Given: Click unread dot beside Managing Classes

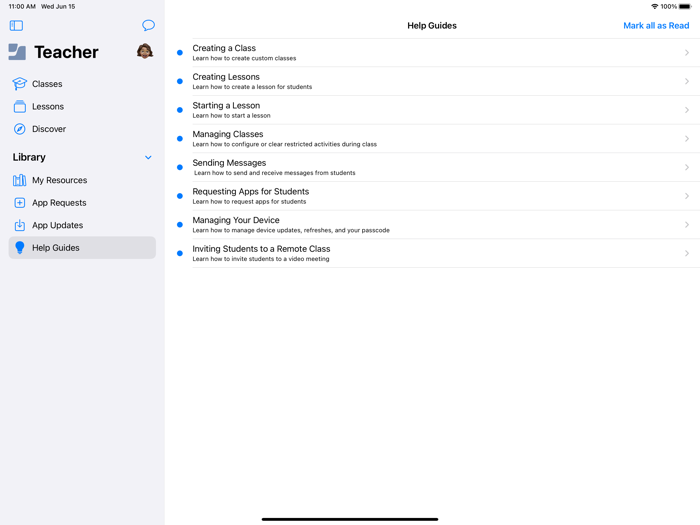Looking at the screenshot, I should 179,138.
